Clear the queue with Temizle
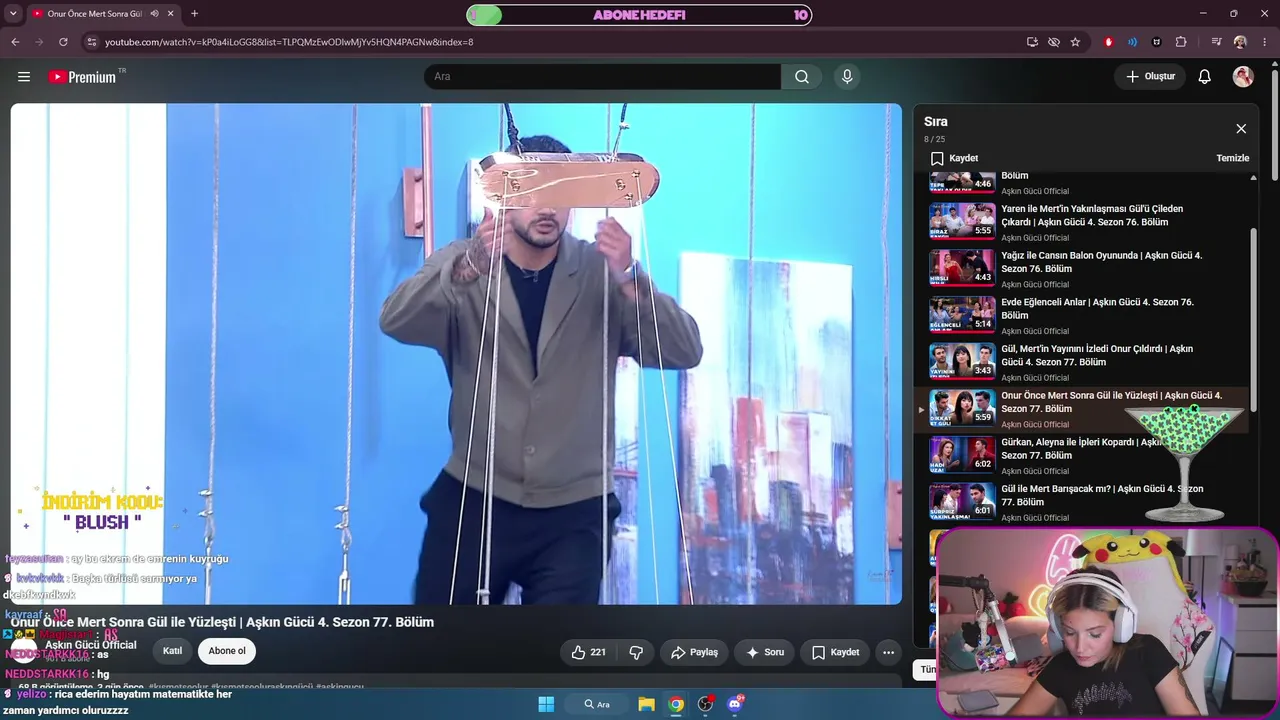The image size is (1280, 720). point(1232,158)
